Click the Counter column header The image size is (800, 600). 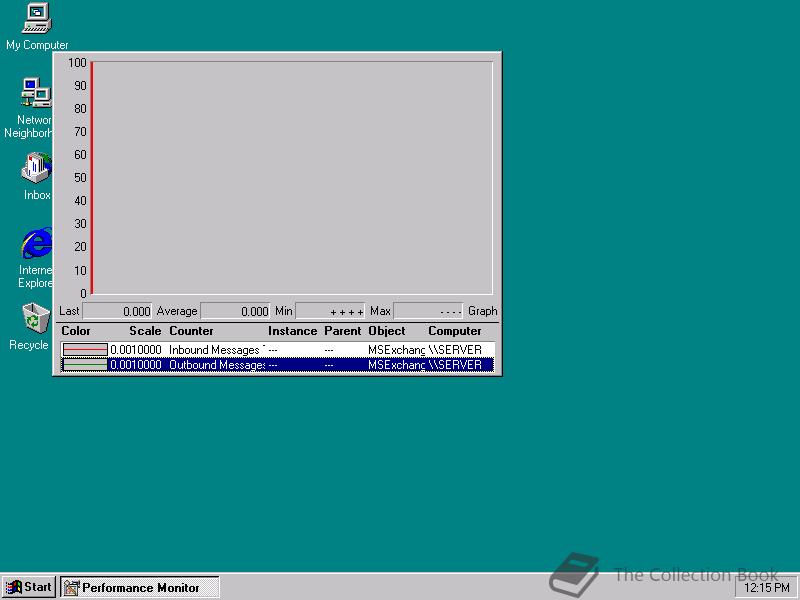pyautogui.click(x=191, y=331)
